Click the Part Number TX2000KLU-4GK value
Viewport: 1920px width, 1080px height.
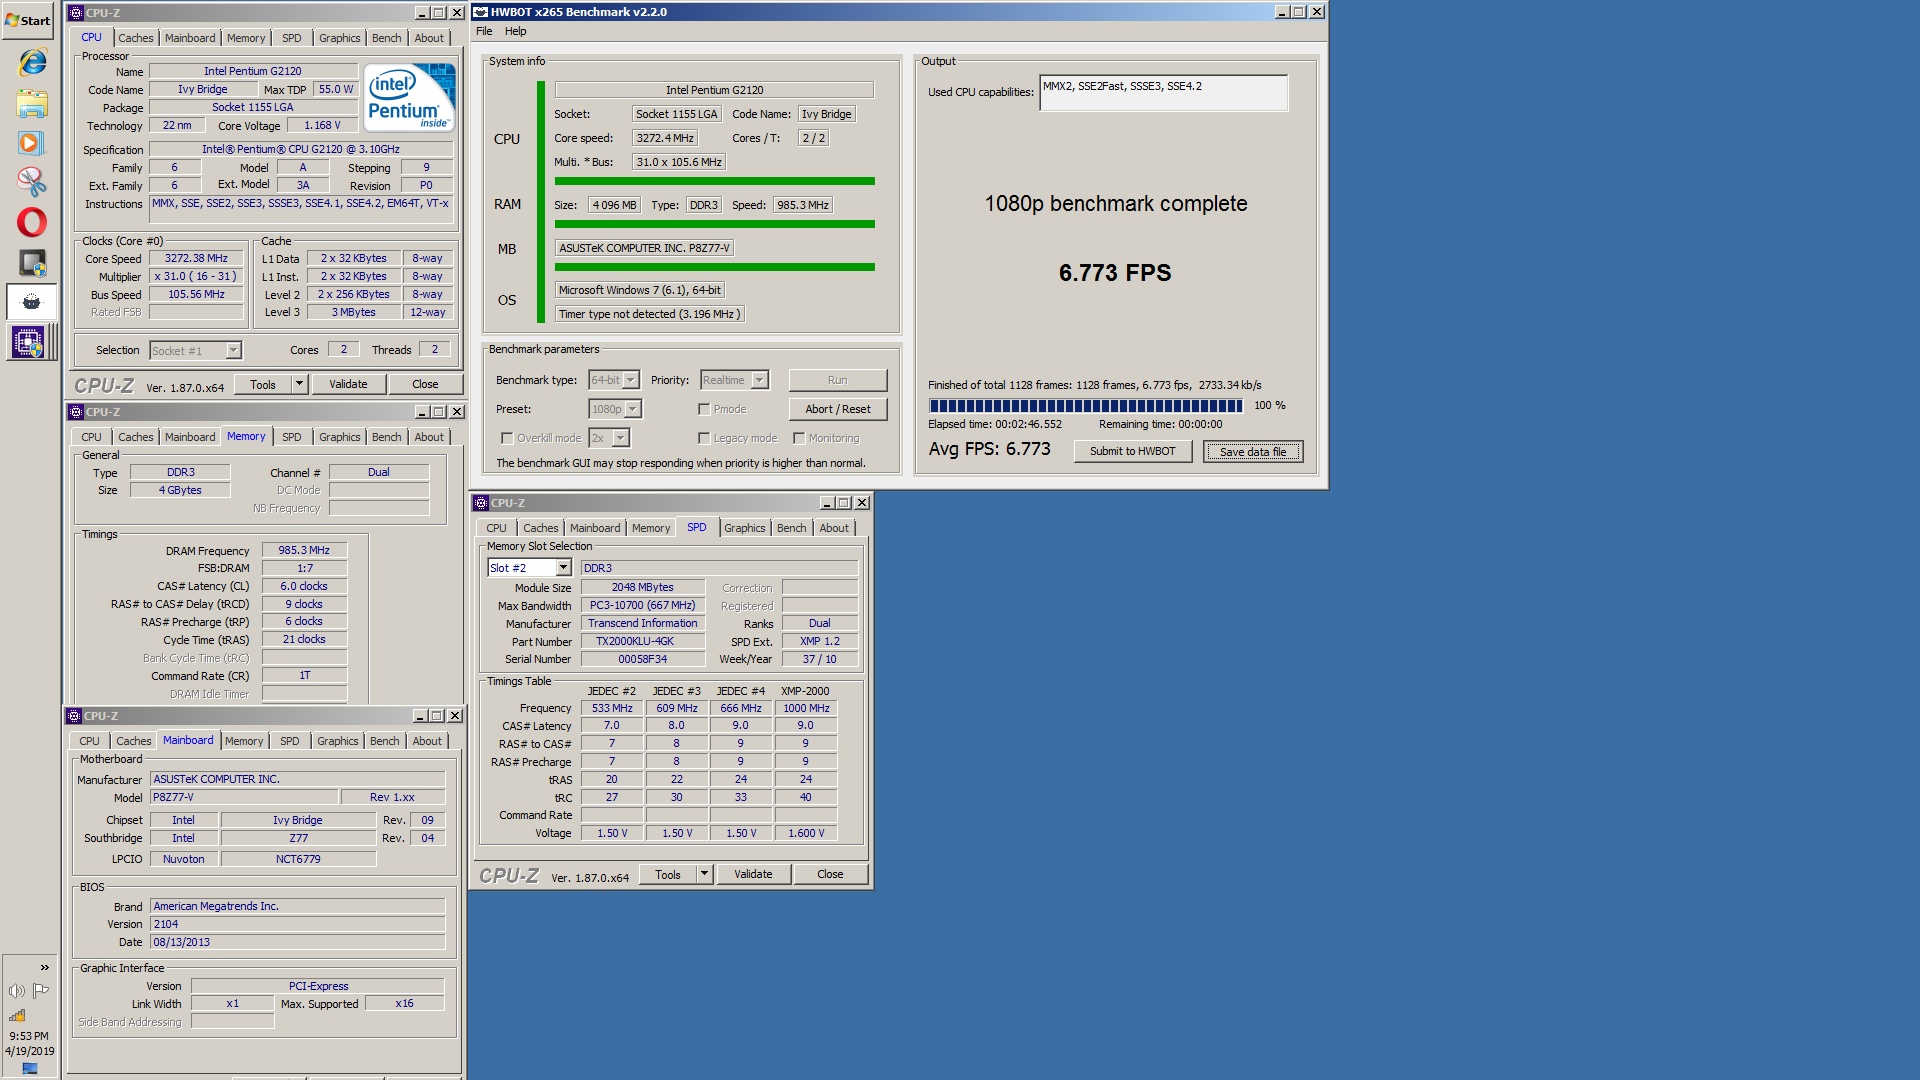(x=642, y=642)
